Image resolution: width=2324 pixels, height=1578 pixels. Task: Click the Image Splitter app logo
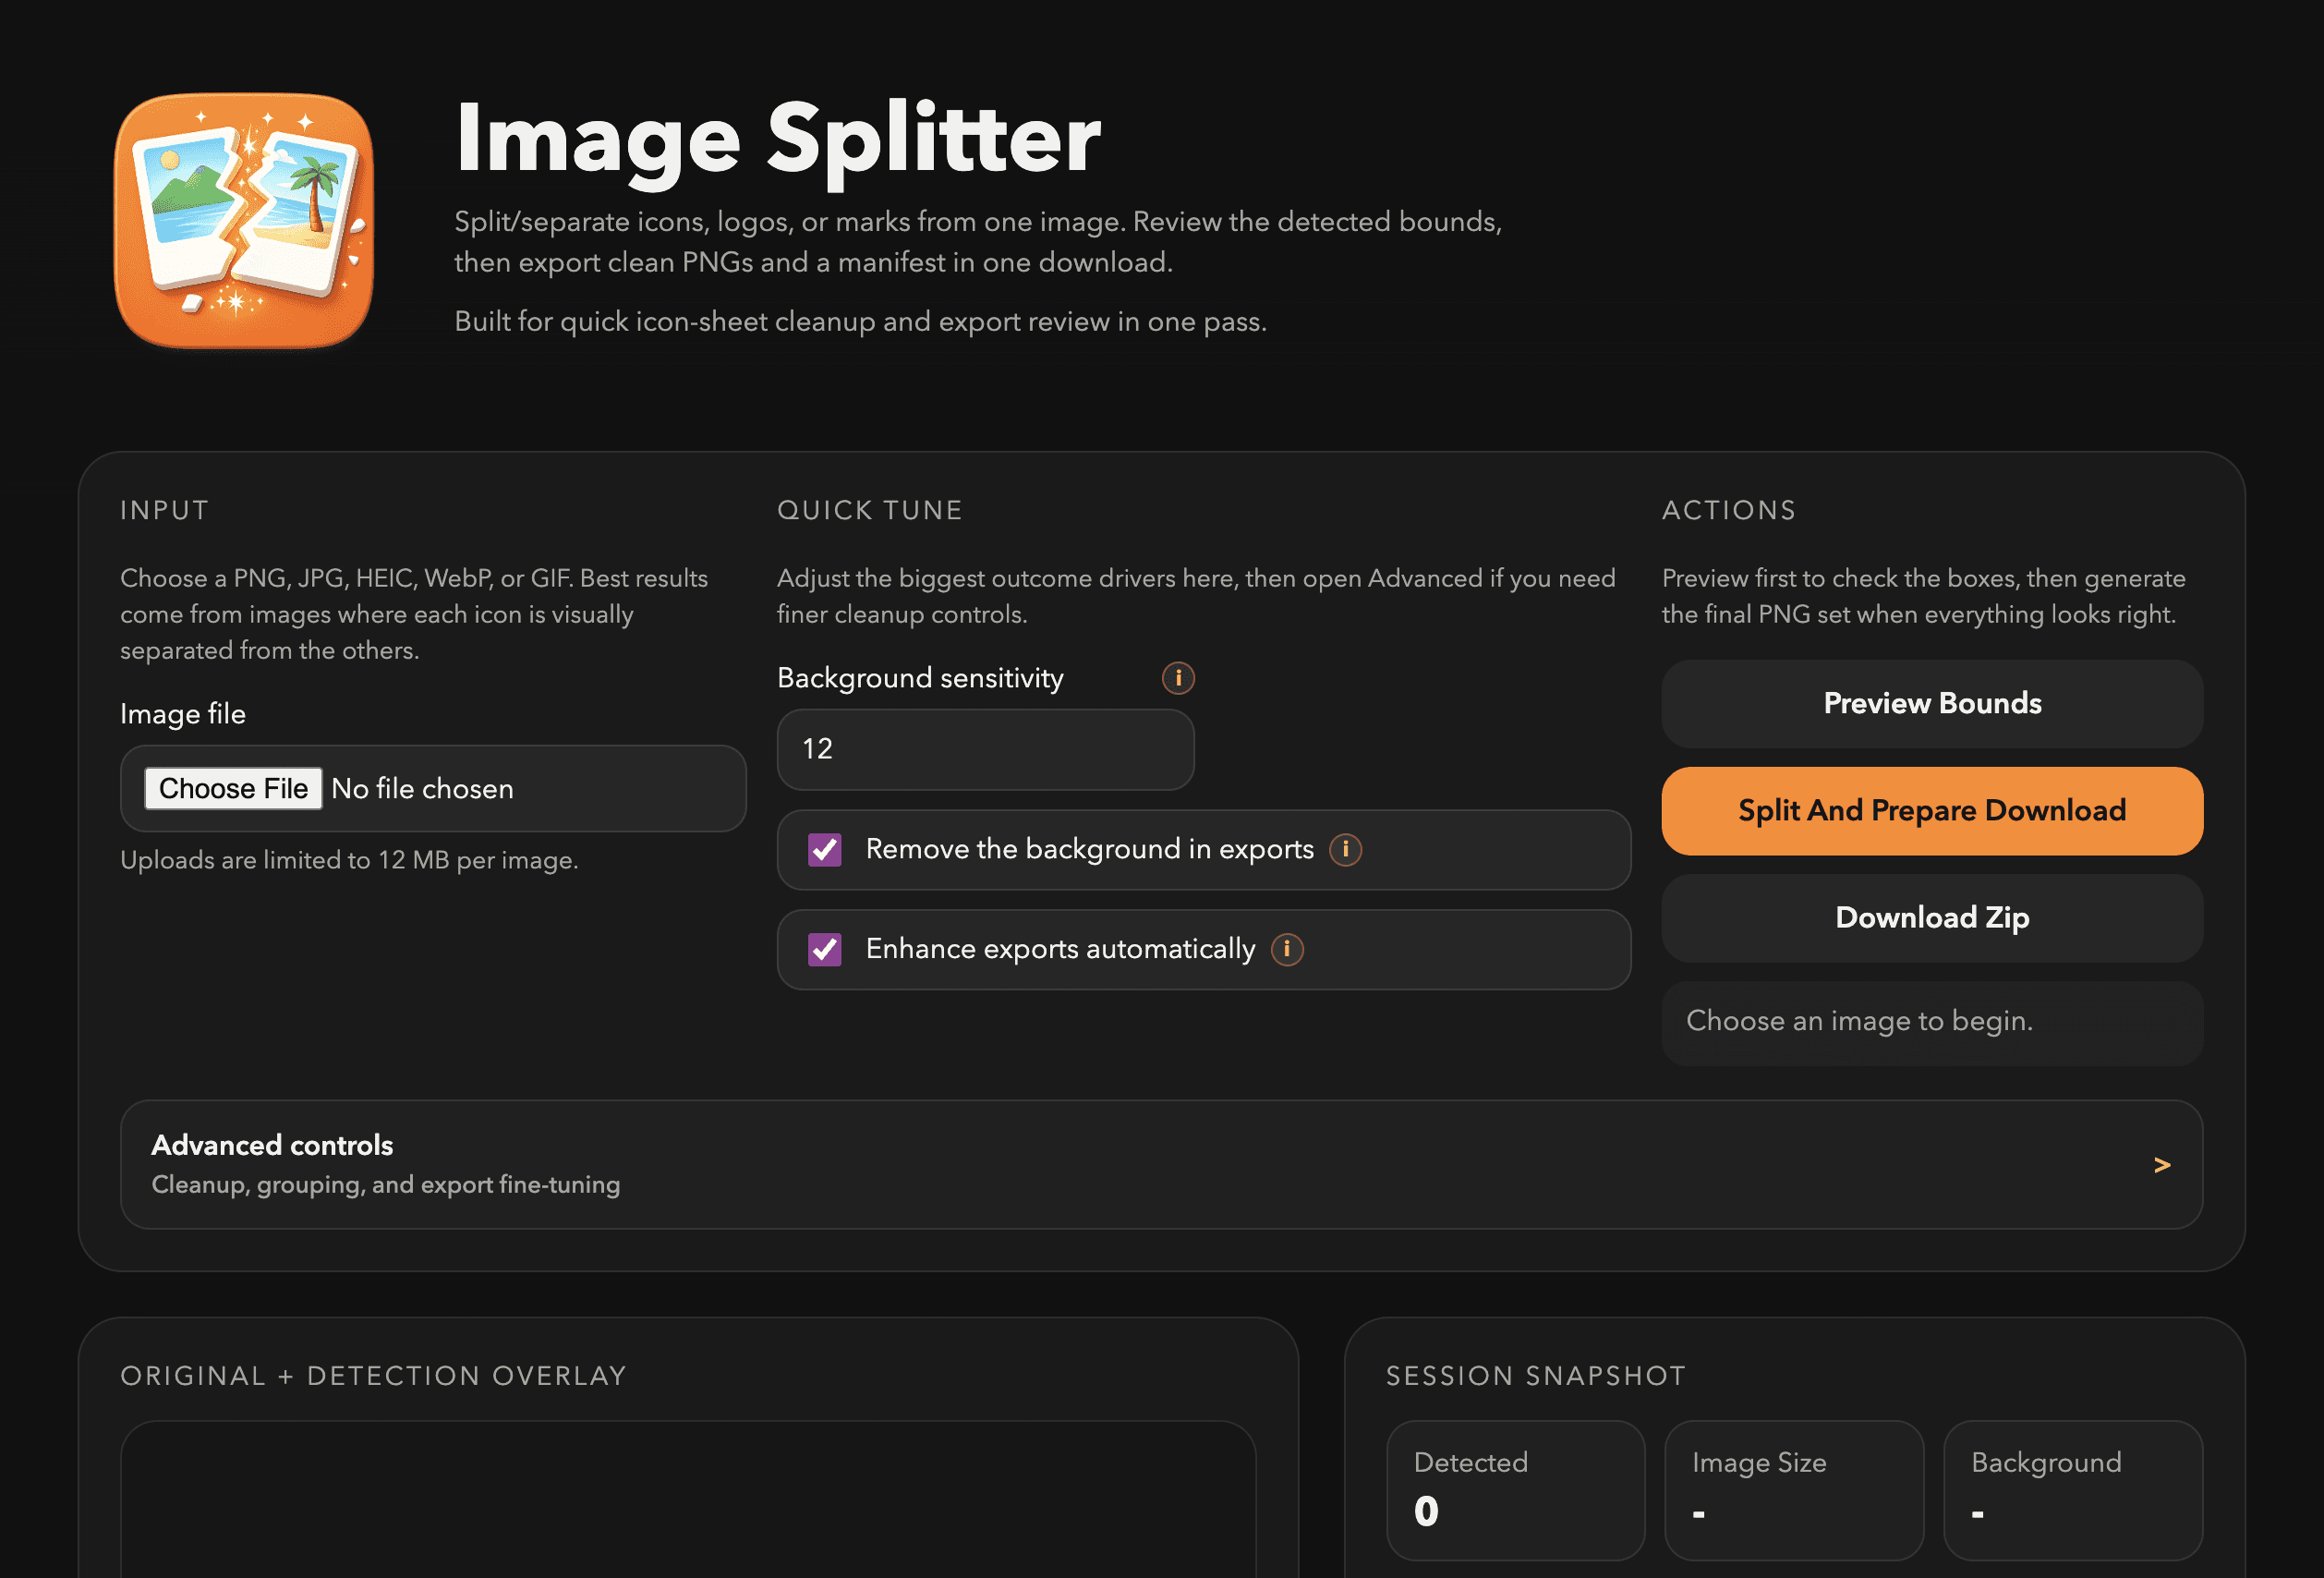click(244, 220)
